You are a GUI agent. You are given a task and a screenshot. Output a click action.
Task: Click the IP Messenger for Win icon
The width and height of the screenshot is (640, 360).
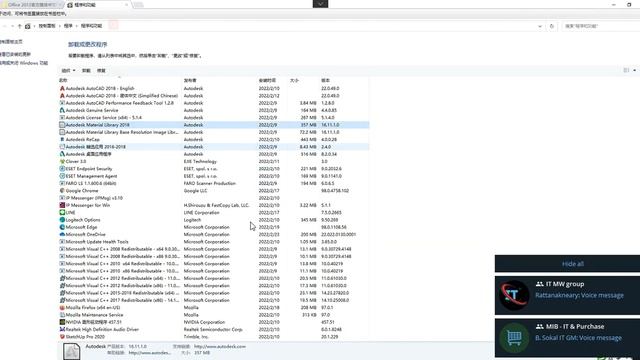(62, 205)
